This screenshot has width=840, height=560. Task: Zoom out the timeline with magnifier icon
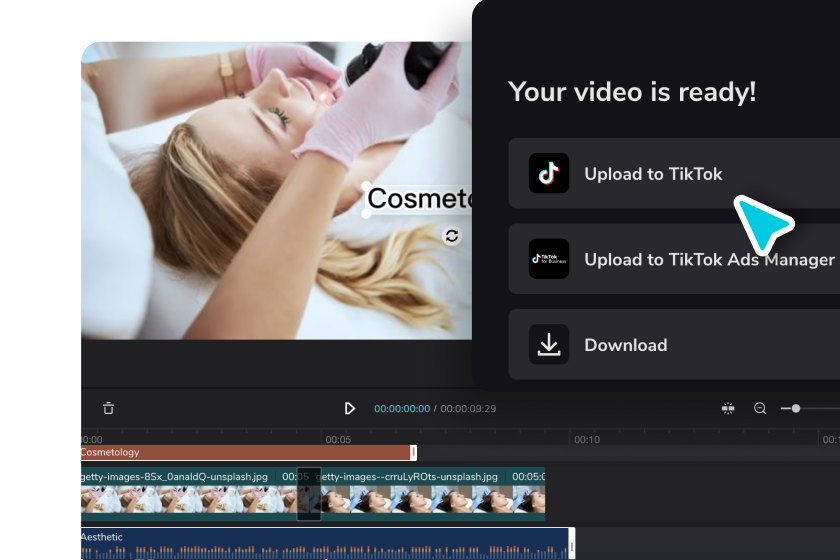pos(760,408)
